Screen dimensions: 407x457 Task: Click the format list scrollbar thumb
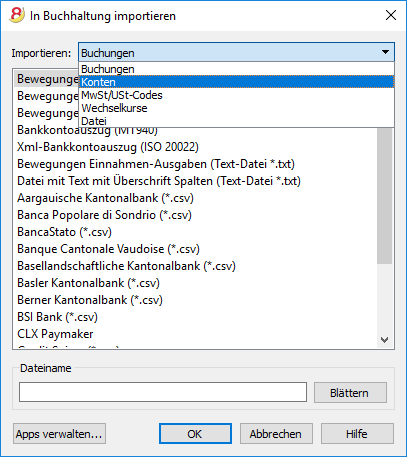(x=385, y=196)
